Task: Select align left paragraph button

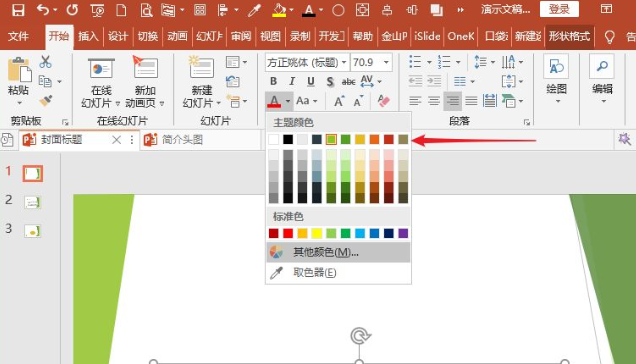Action: pos(415,101)
